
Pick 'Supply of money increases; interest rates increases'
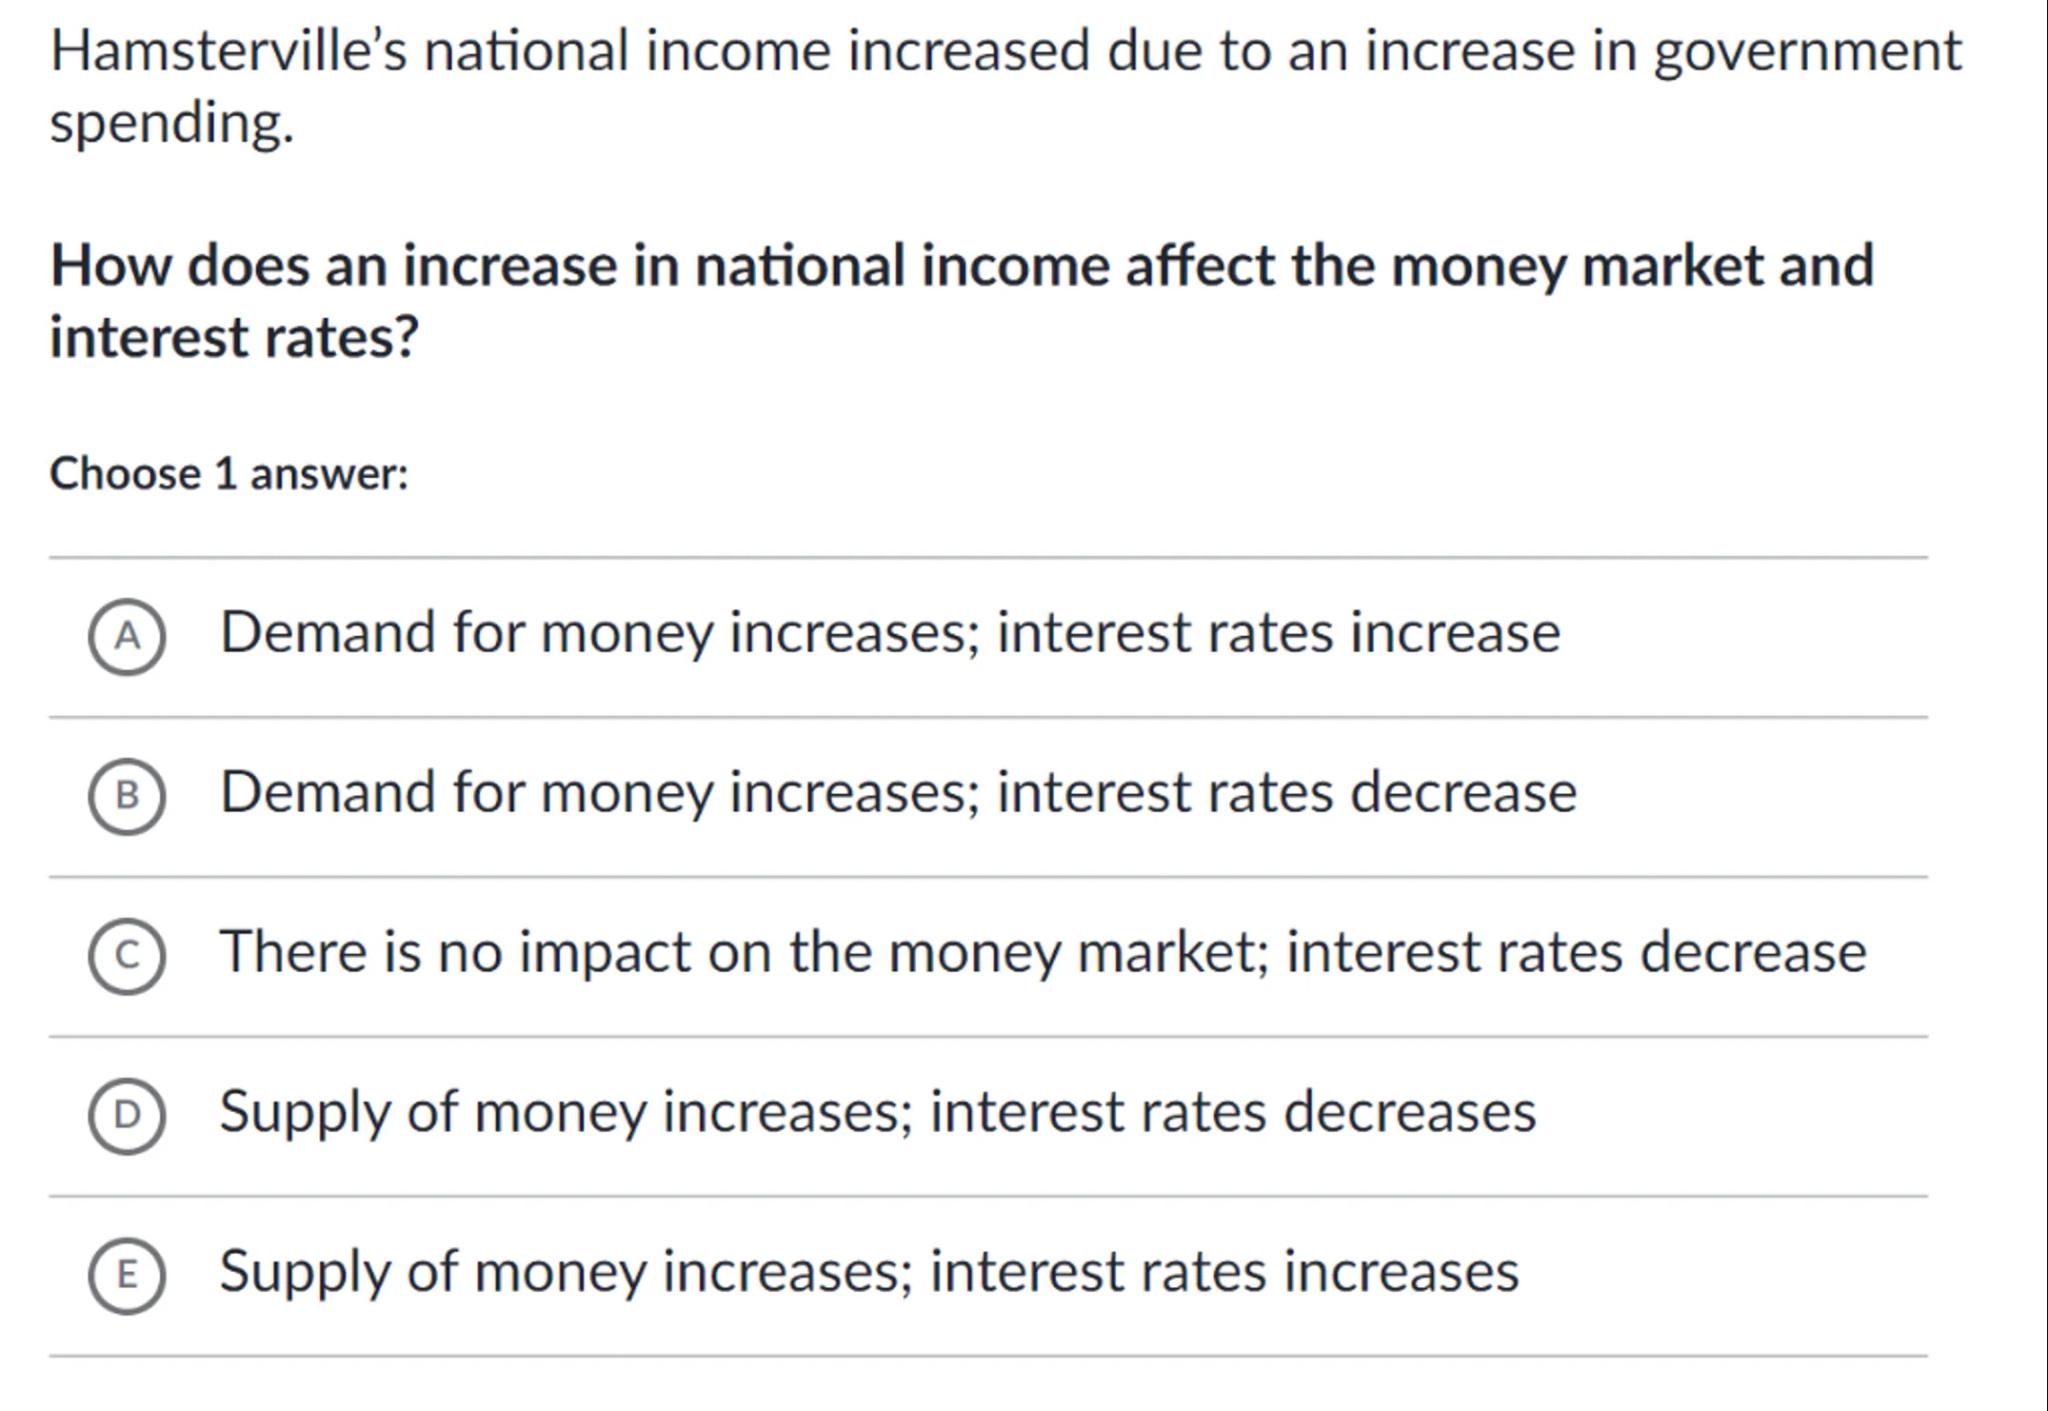click(x=868, y=1272)
